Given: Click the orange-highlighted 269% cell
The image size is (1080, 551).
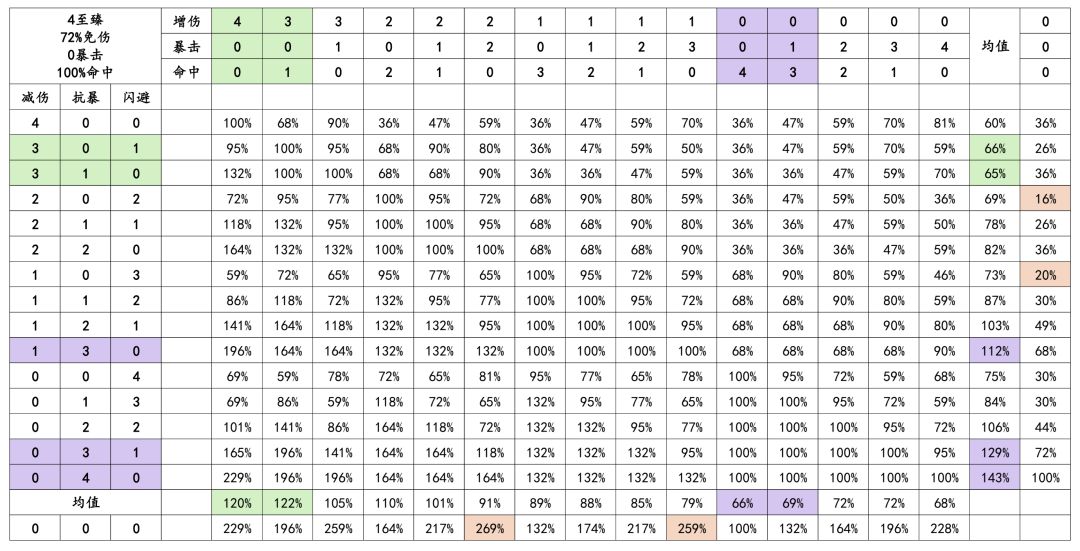Looking at the screenshot, I should 490,529.
